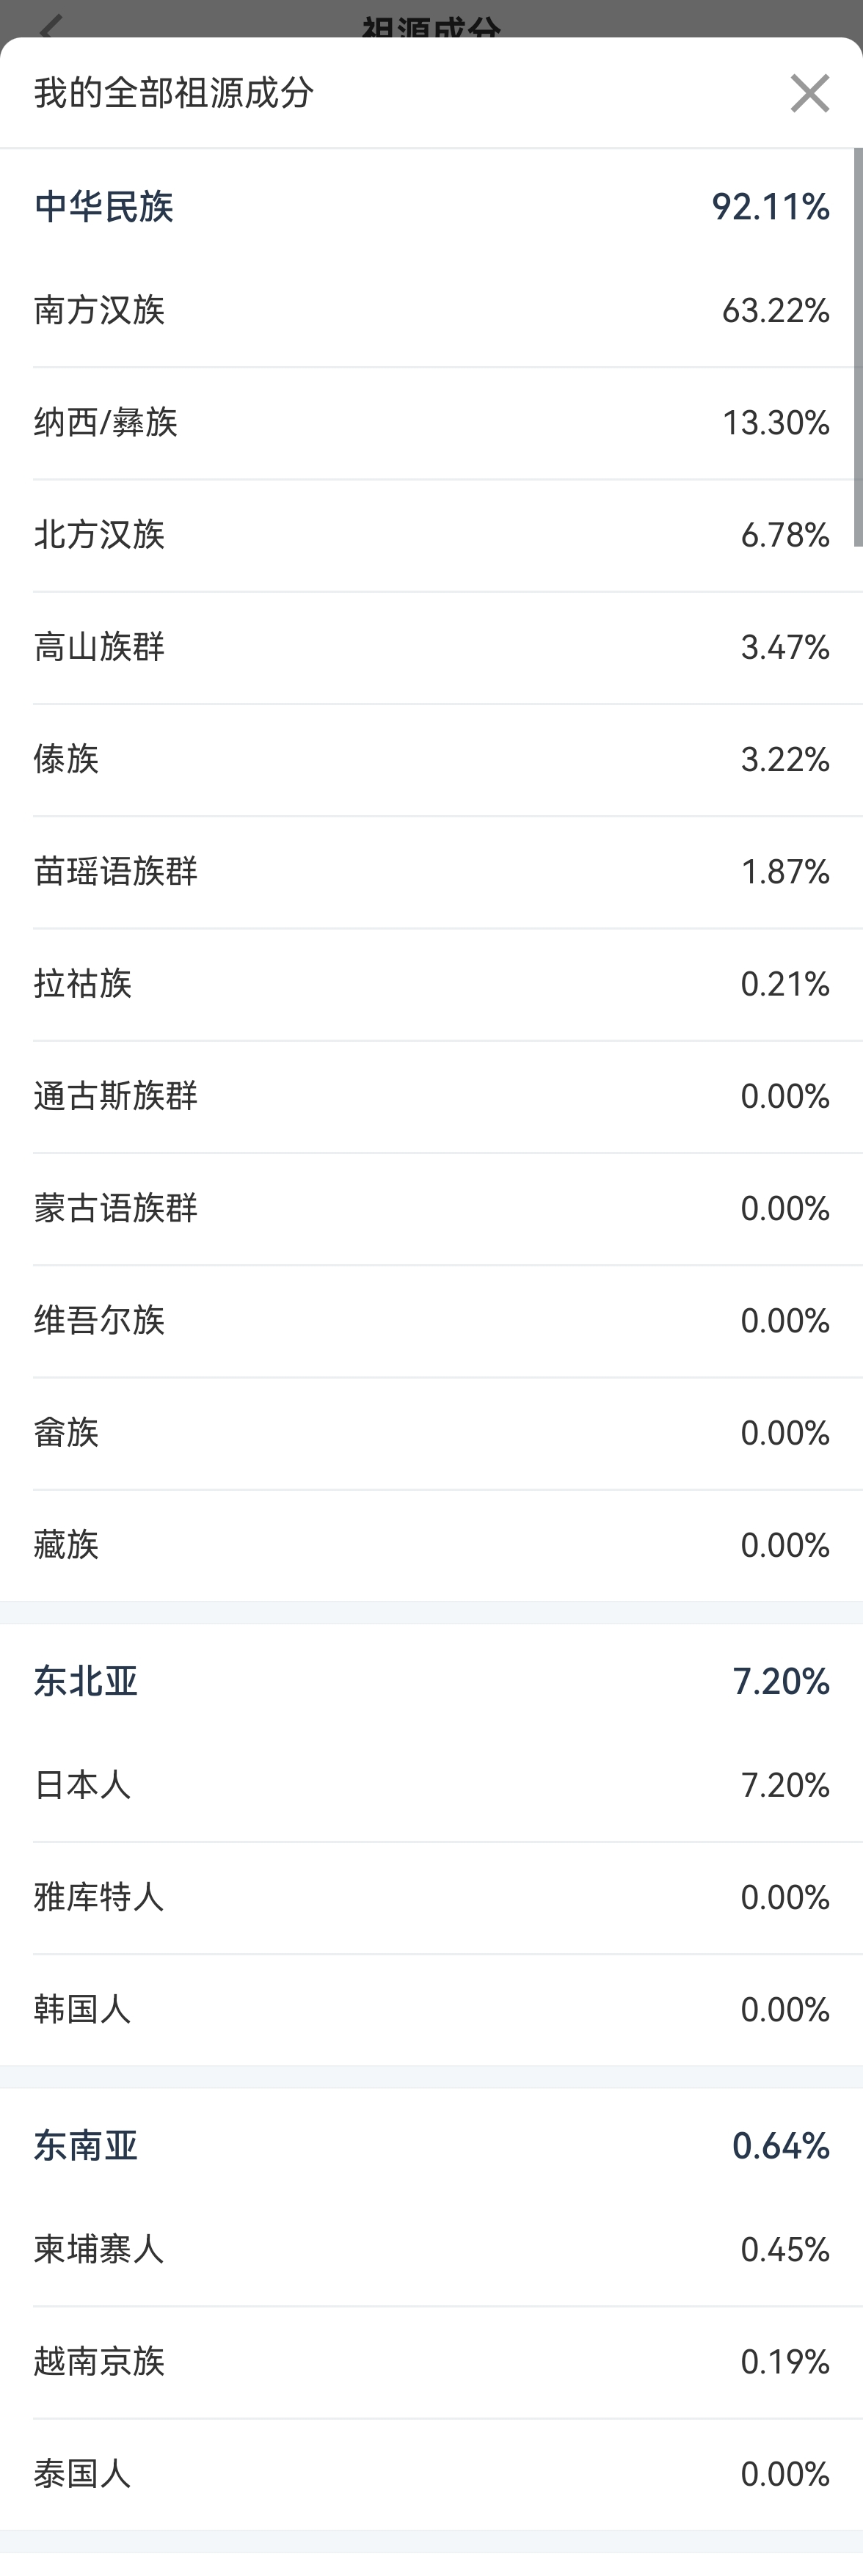Tap the 韩国人 entry
Screen dimensions: 863x2576
click(431, 2010)
